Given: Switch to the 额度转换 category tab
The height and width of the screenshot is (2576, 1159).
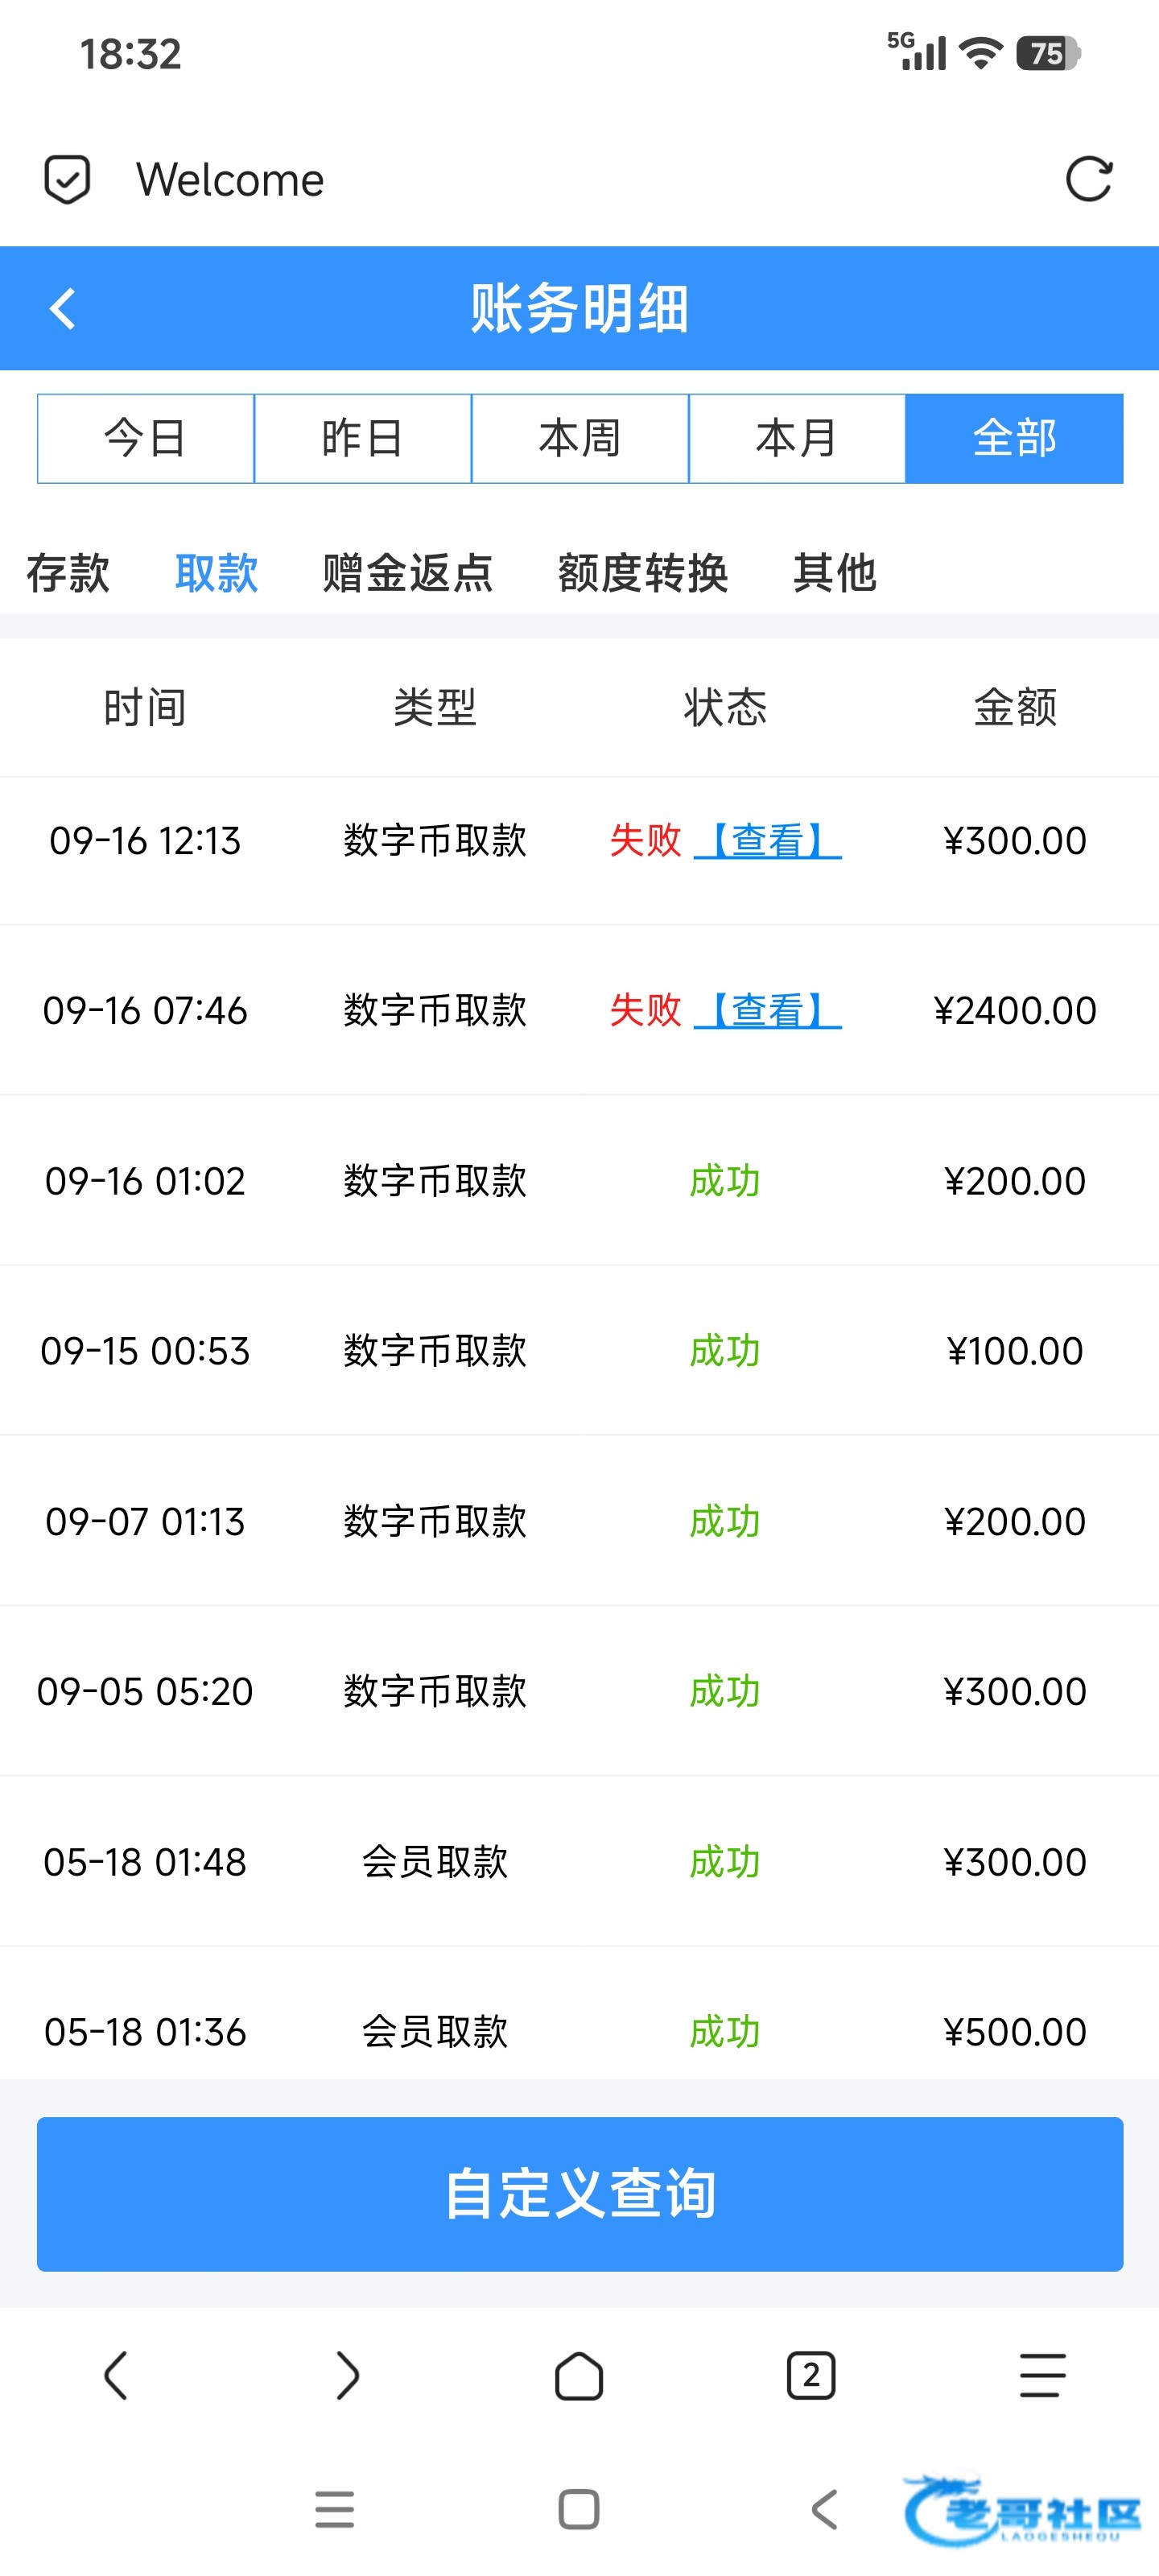Looking at the screenshot, I should point(643,573).
